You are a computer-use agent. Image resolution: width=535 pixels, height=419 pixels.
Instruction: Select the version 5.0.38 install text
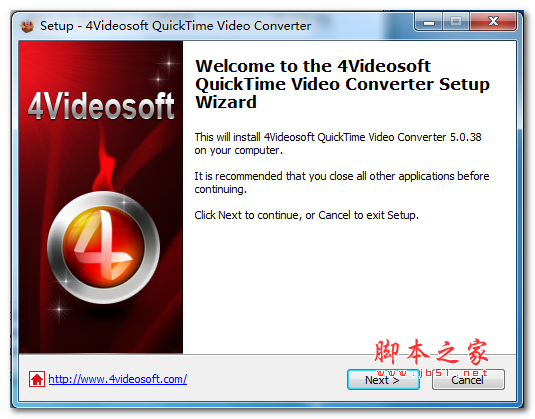pos(338,144)
